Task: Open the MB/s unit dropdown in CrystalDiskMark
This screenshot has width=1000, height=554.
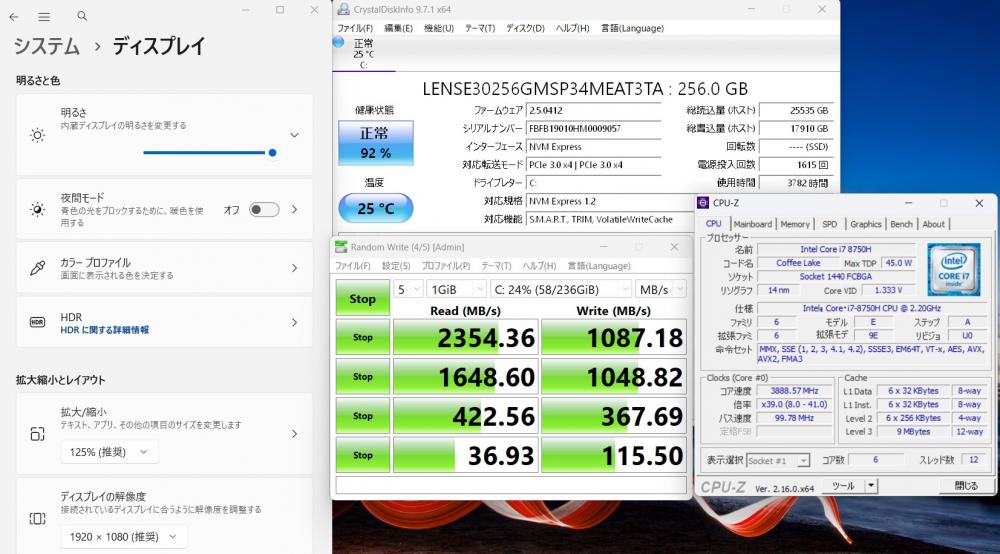Action: click(661, 289)
